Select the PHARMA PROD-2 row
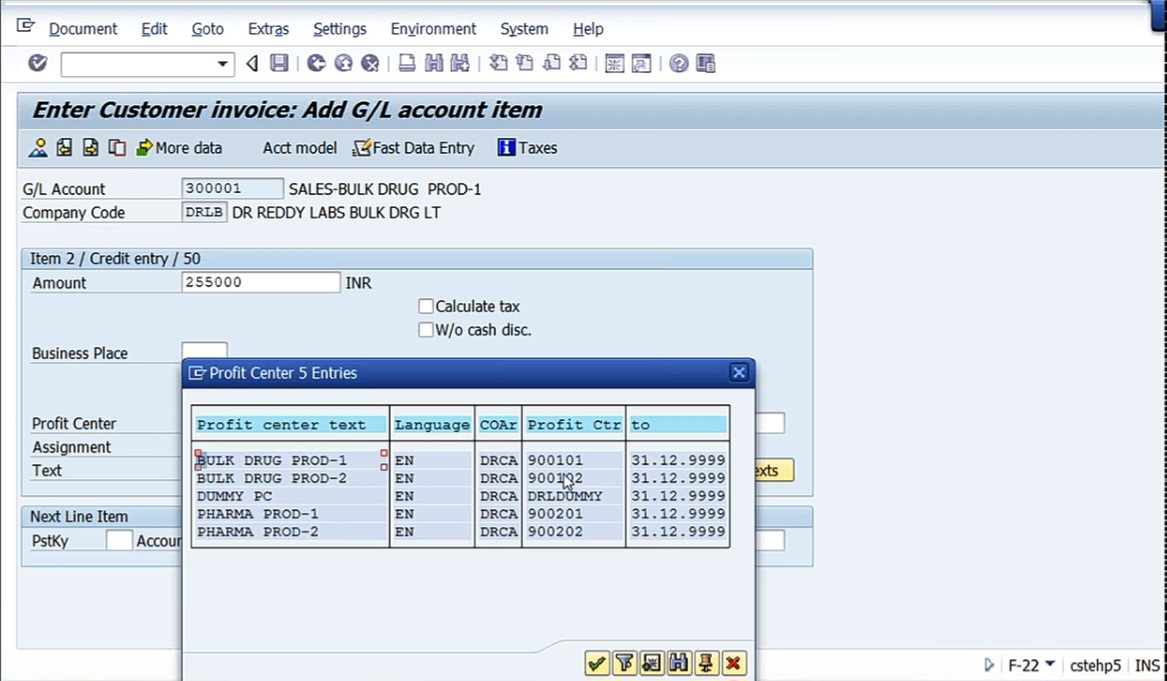1167x681 pixels. tap(461, 531)
